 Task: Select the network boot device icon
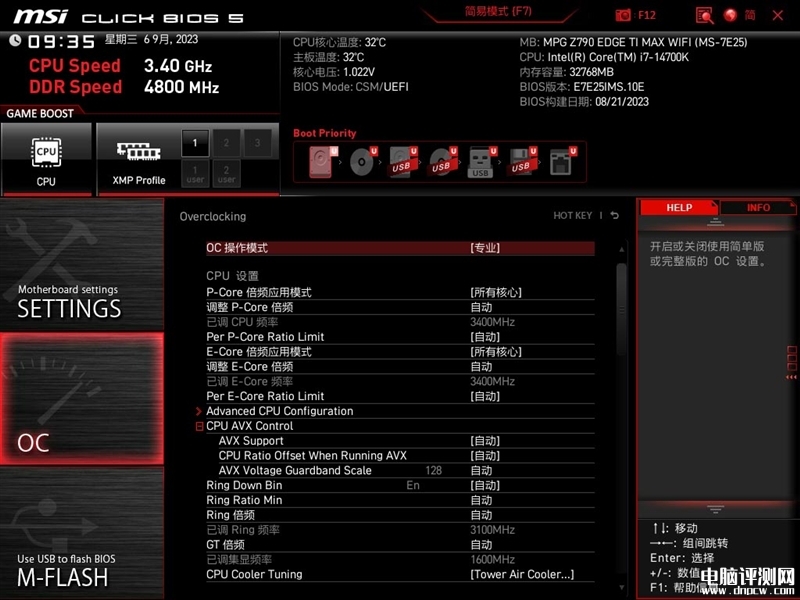point(563,162)
